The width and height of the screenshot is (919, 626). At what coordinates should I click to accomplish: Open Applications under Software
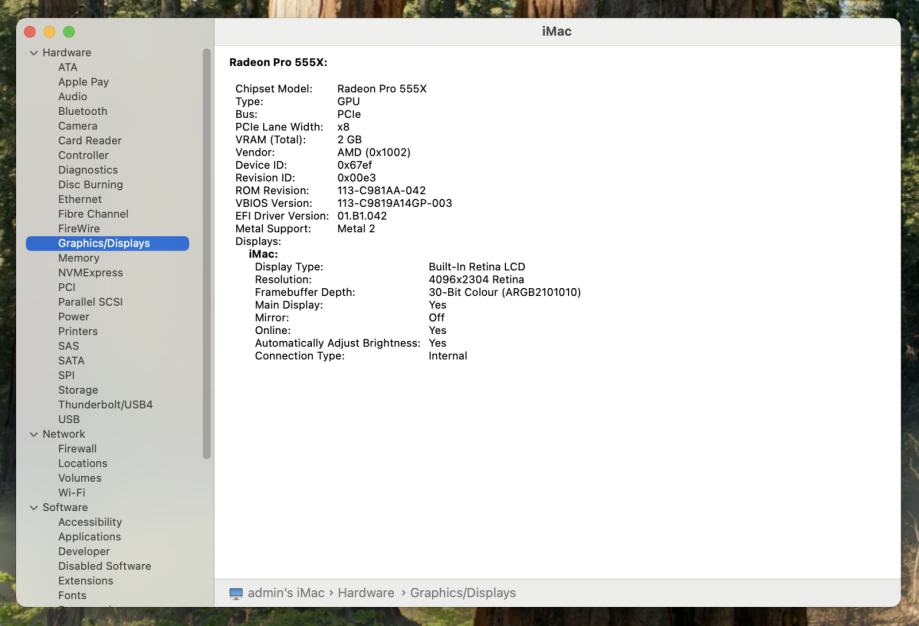pos(89,536)
